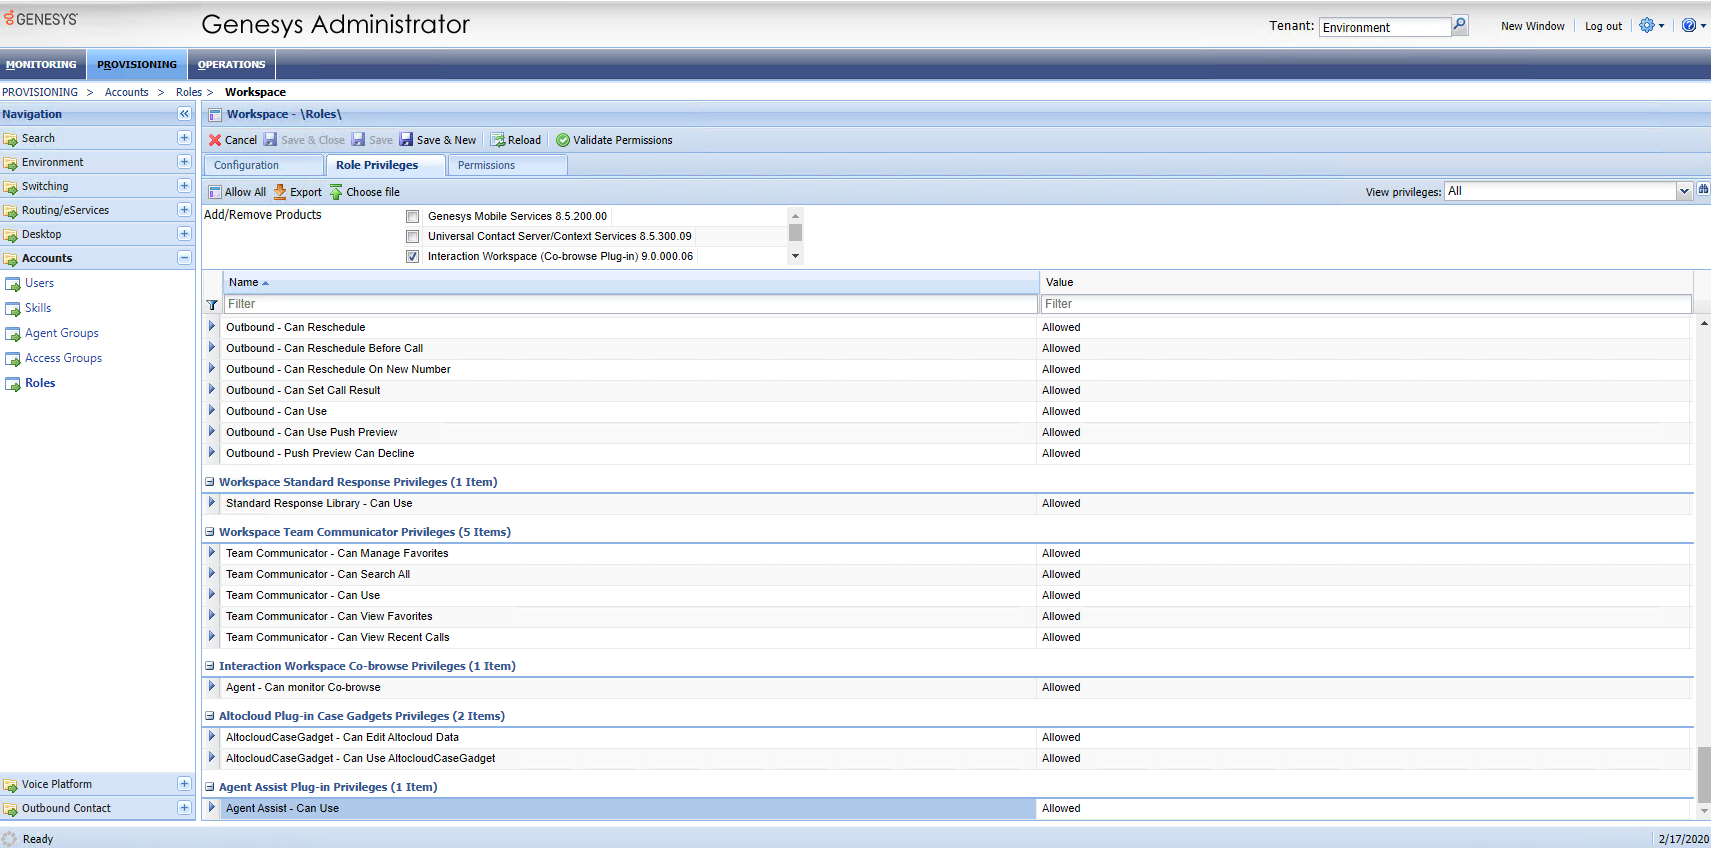Click the Switching section icon

click(x=11, y=187)
